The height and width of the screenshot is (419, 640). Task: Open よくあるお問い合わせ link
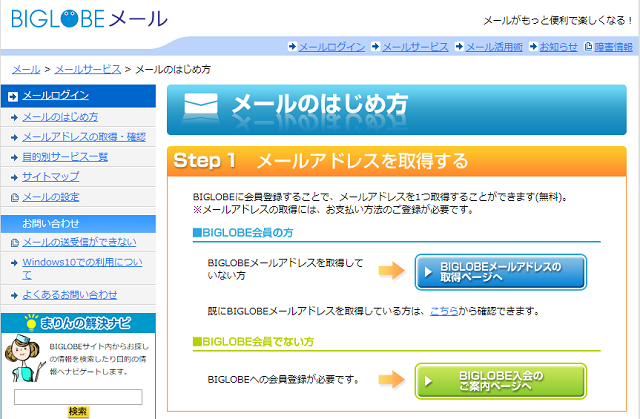69,295
